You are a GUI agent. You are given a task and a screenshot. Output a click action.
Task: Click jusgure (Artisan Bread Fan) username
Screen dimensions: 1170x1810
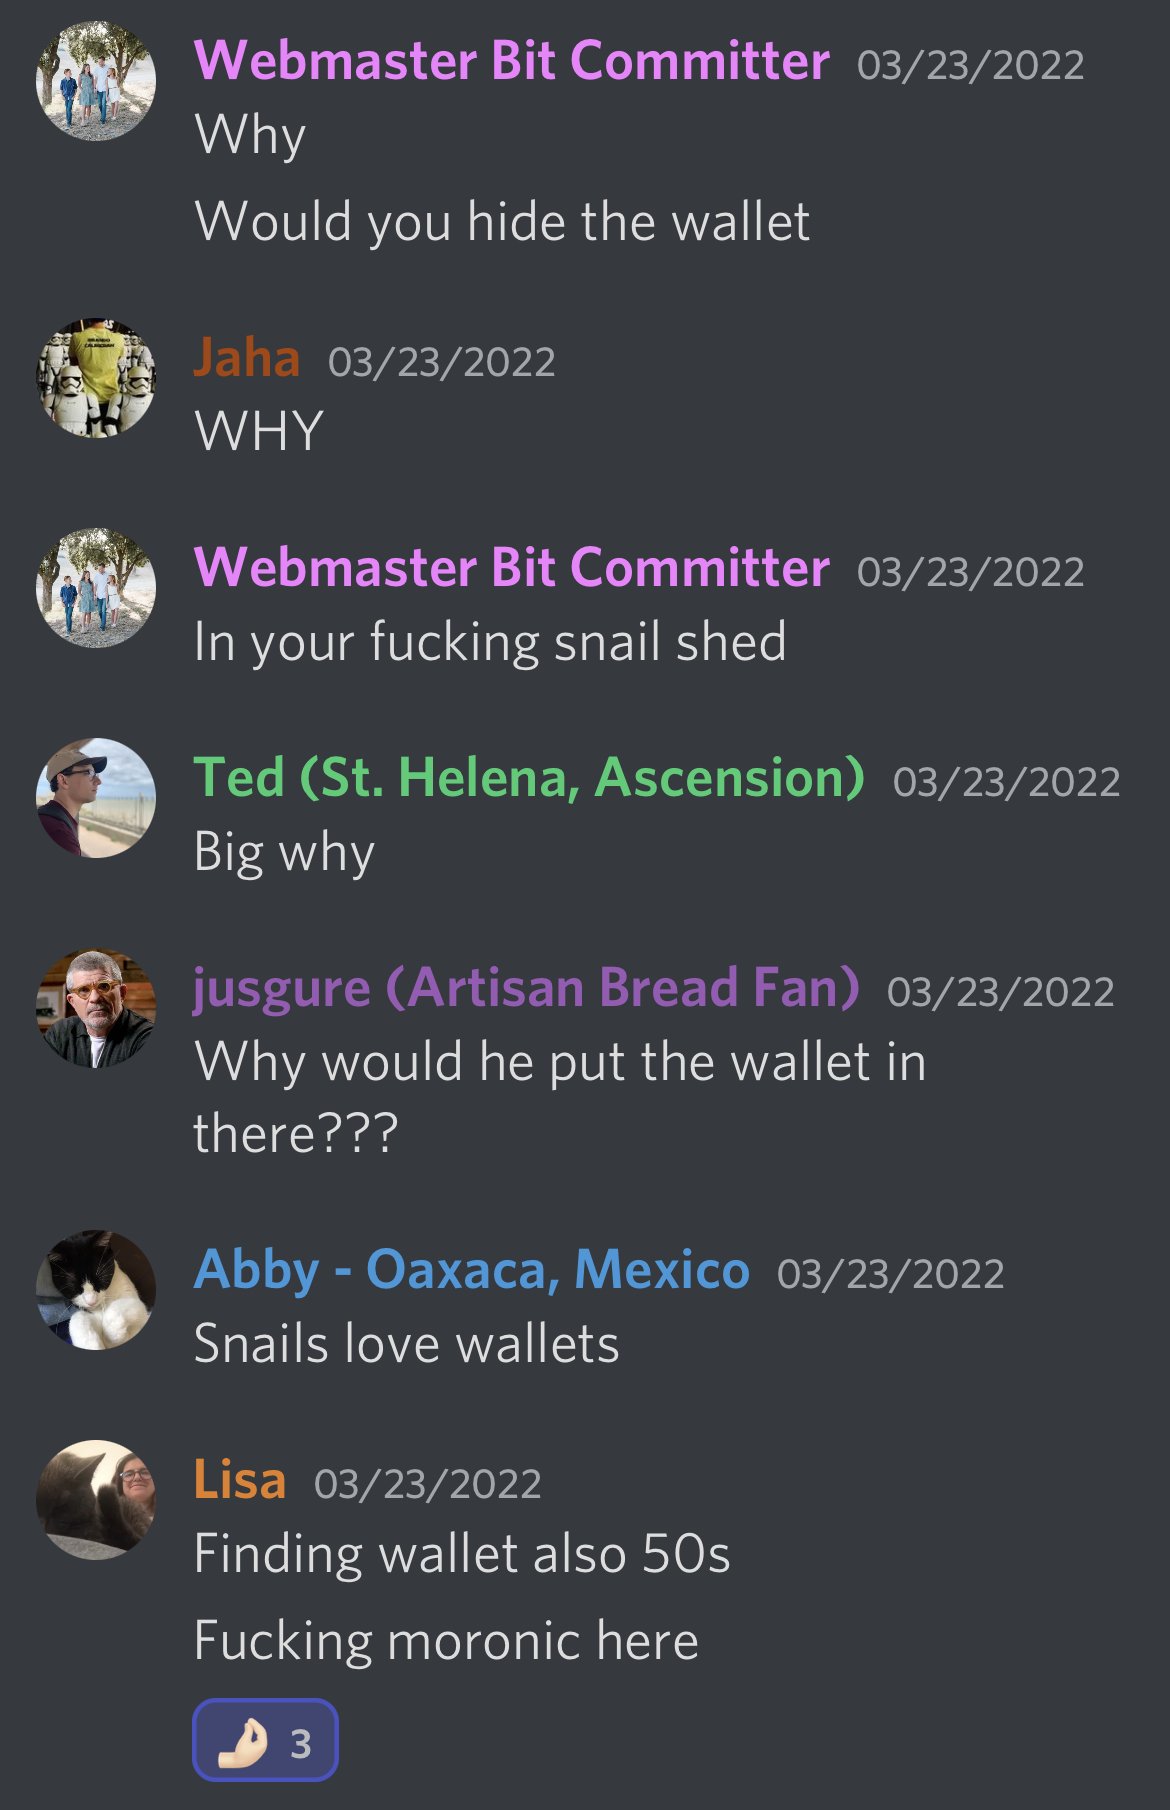[x=526, y=988]
